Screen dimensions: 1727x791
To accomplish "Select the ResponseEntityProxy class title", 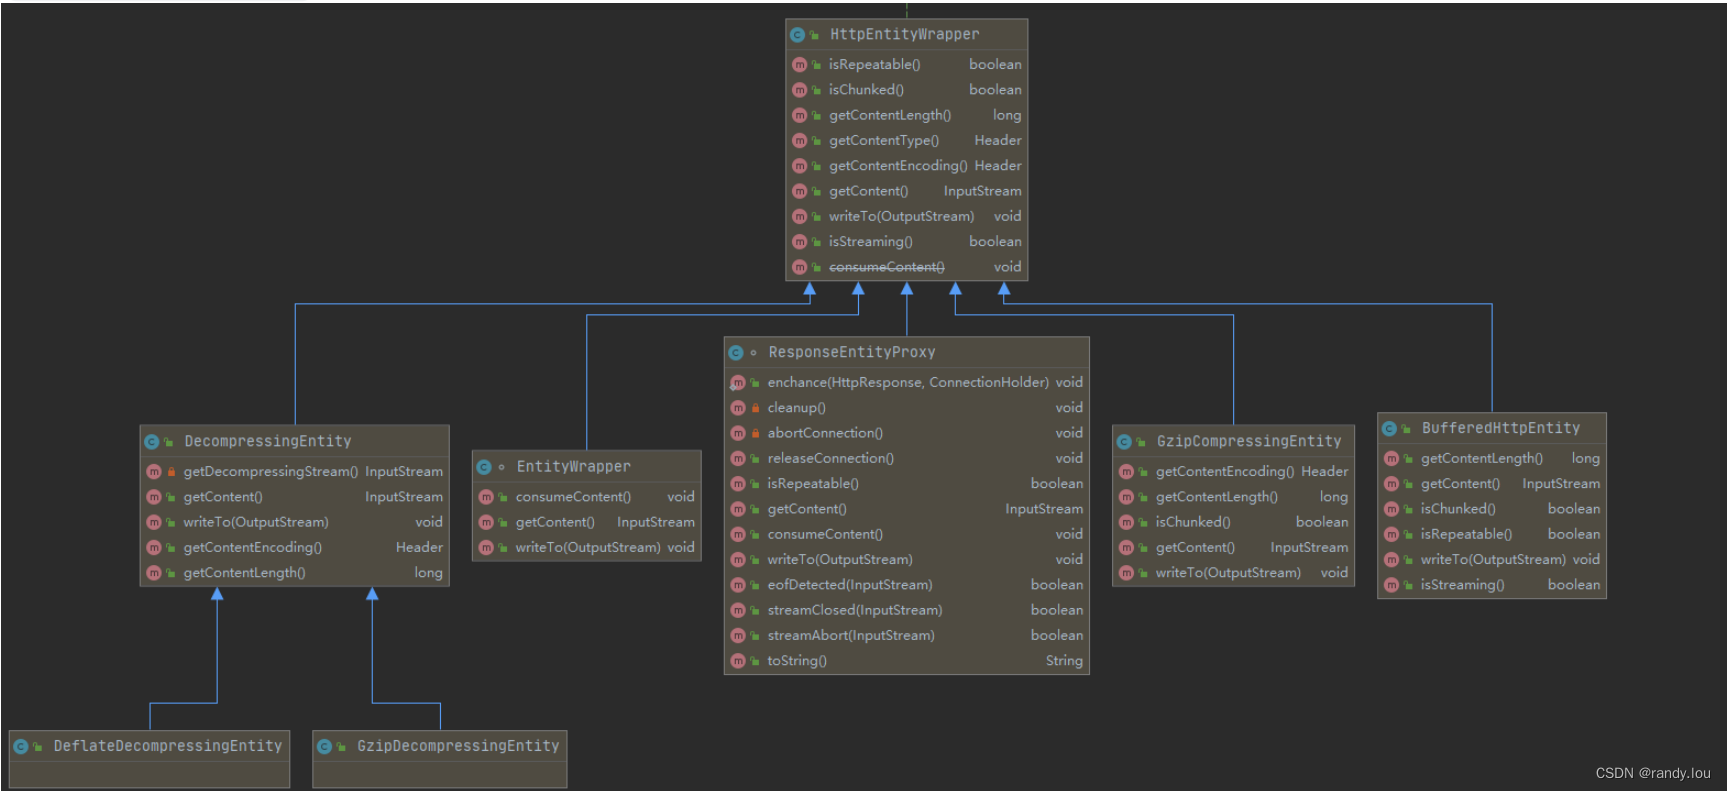I will pos(852,353).
